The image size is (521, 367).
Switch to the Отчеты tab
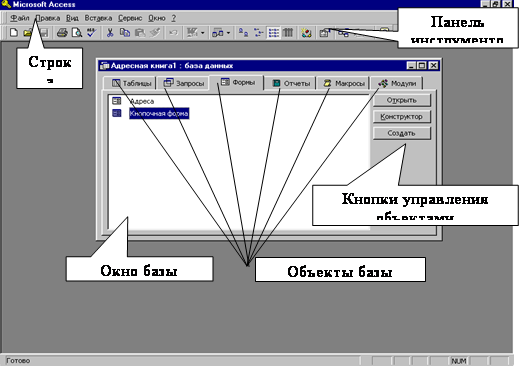(290, 83)
